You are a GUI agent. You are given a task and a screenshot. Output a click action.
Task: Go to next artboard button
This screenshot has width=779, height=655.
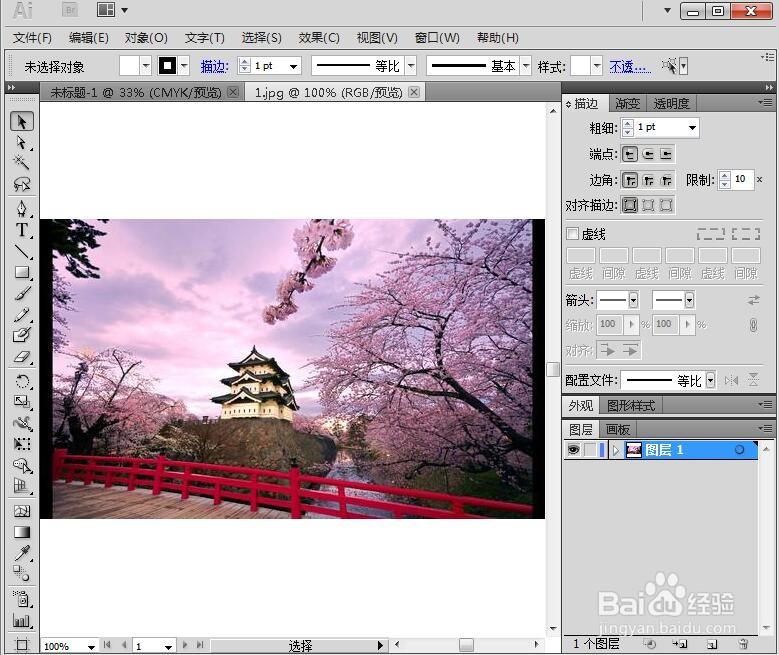[185, 645]
